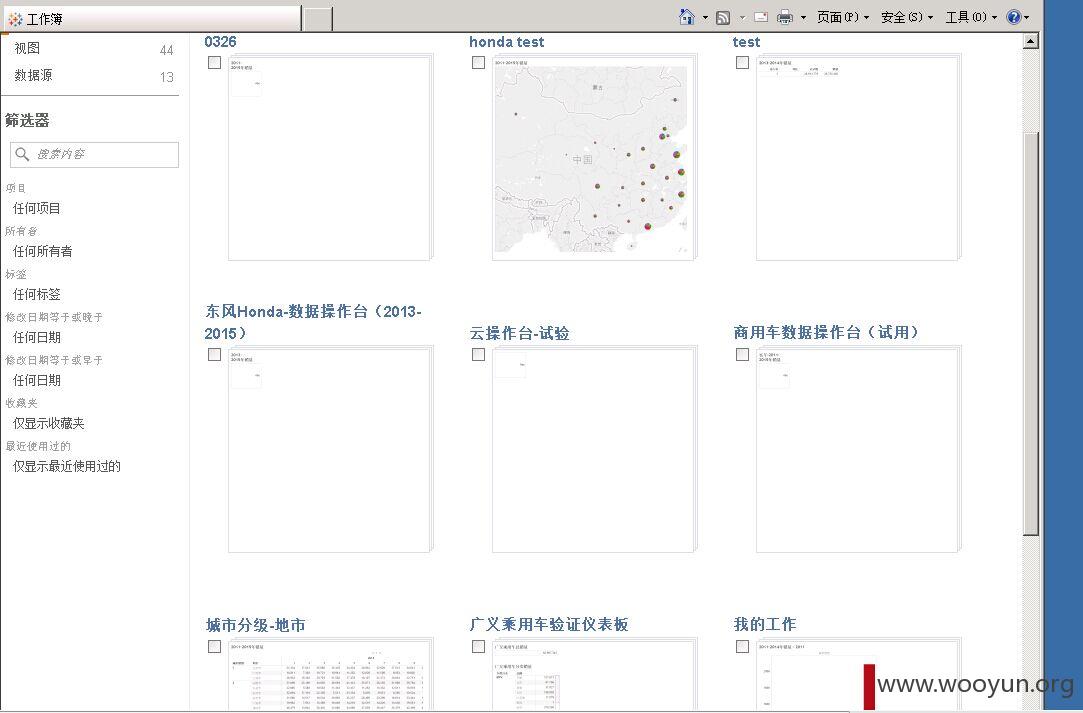This screenshot has height=713, width=1083.
Task: Open the 云操作台-试验 workbook link
Action: (519, 333)
